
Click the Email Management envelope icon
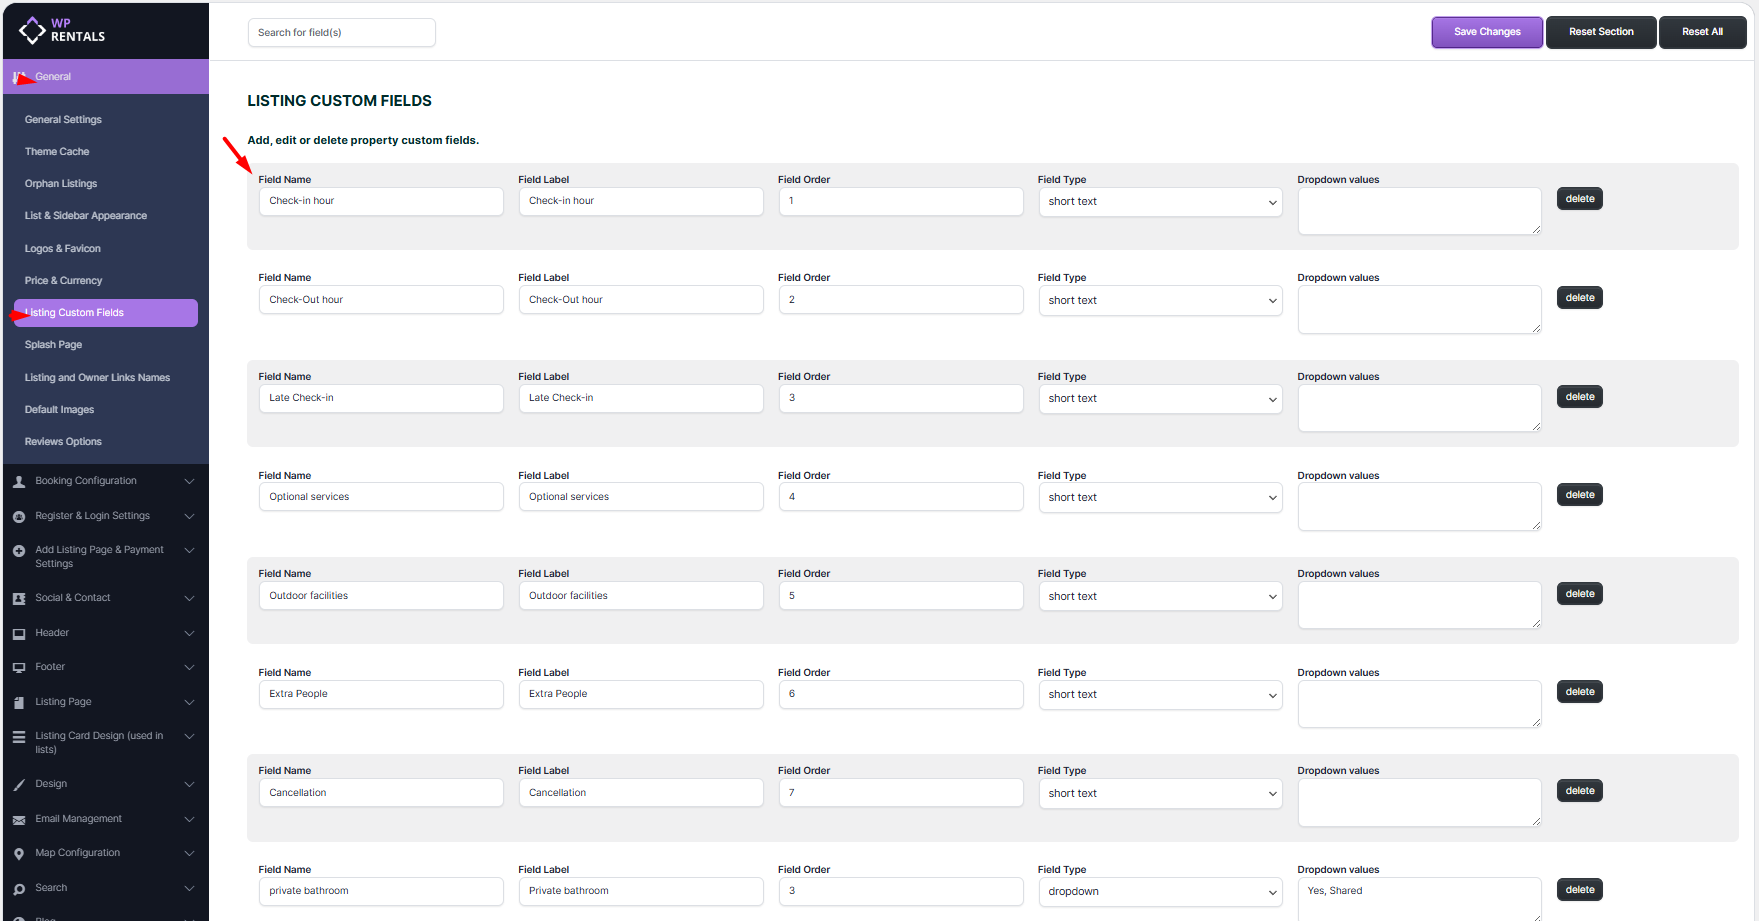(x=19, y=820)
